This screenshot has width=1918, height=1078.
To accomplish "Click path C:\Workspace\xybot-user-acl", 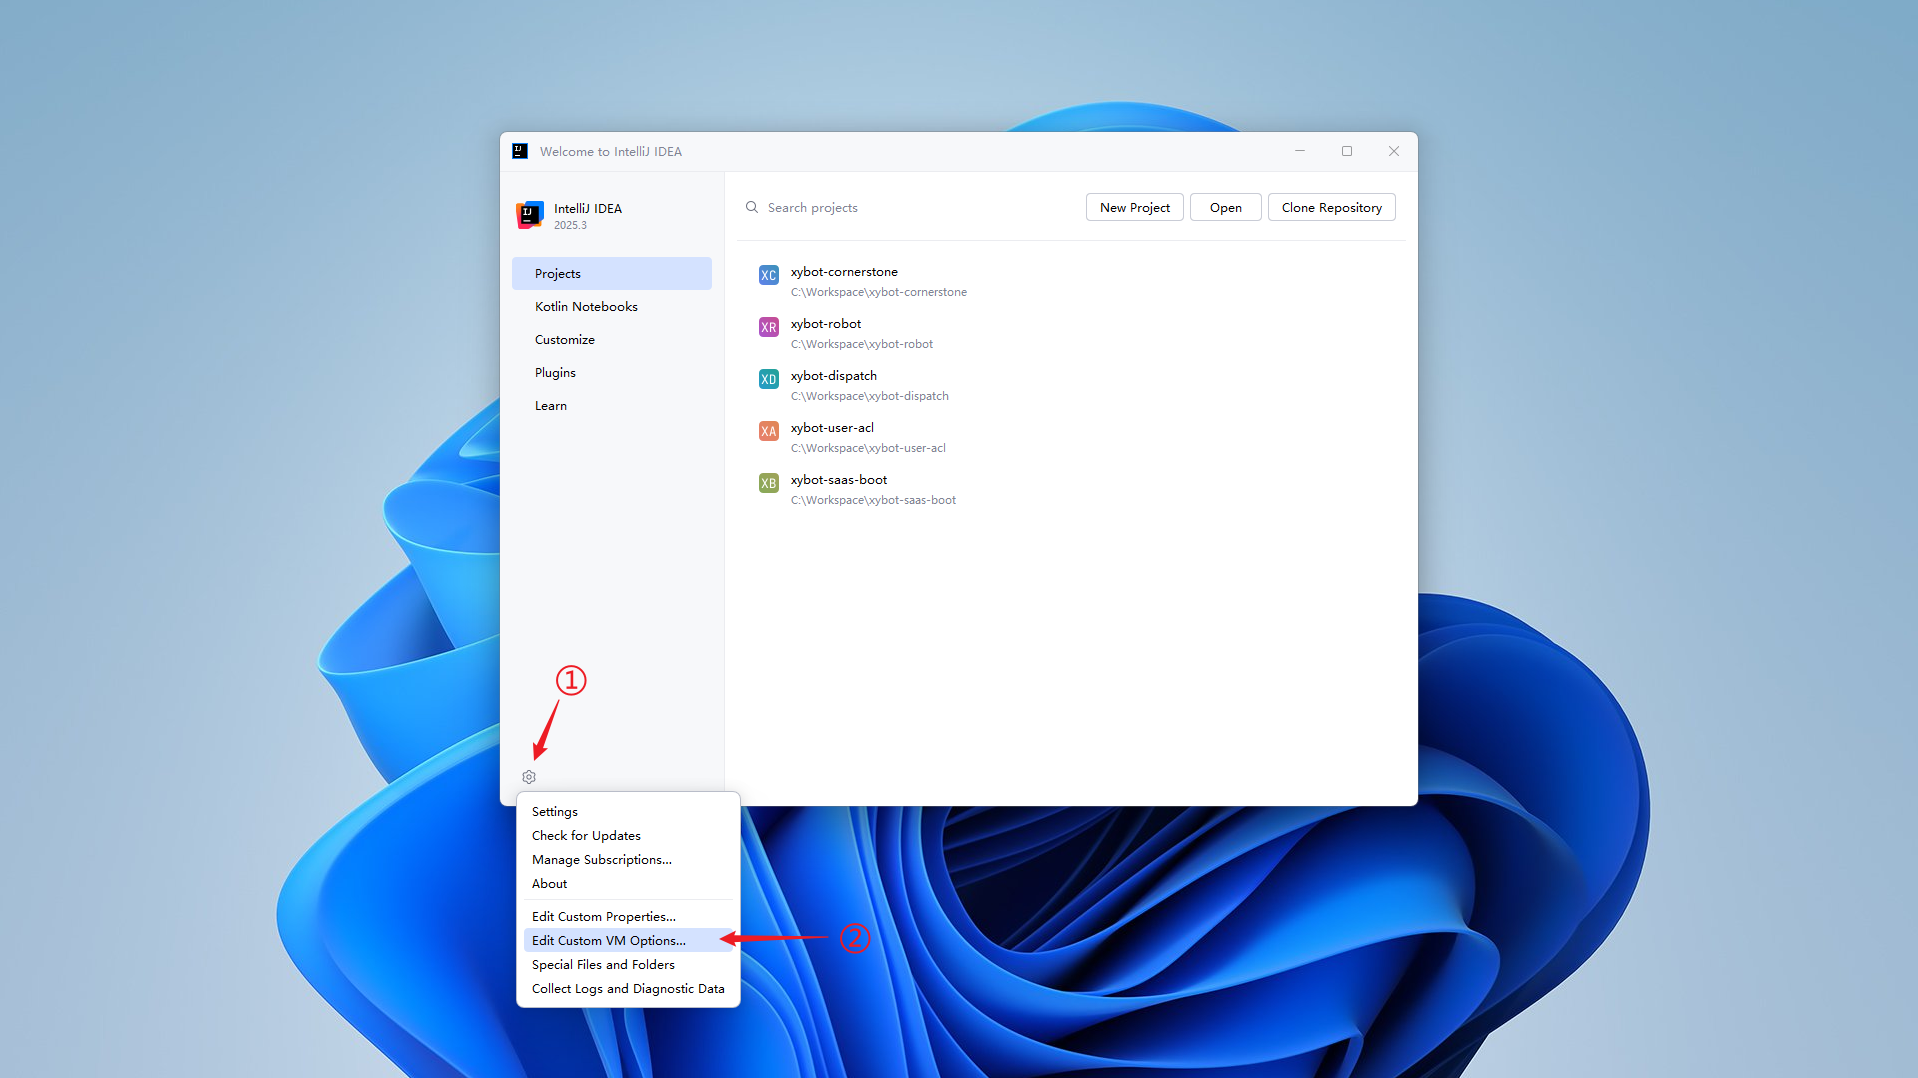I will (867, 448).
